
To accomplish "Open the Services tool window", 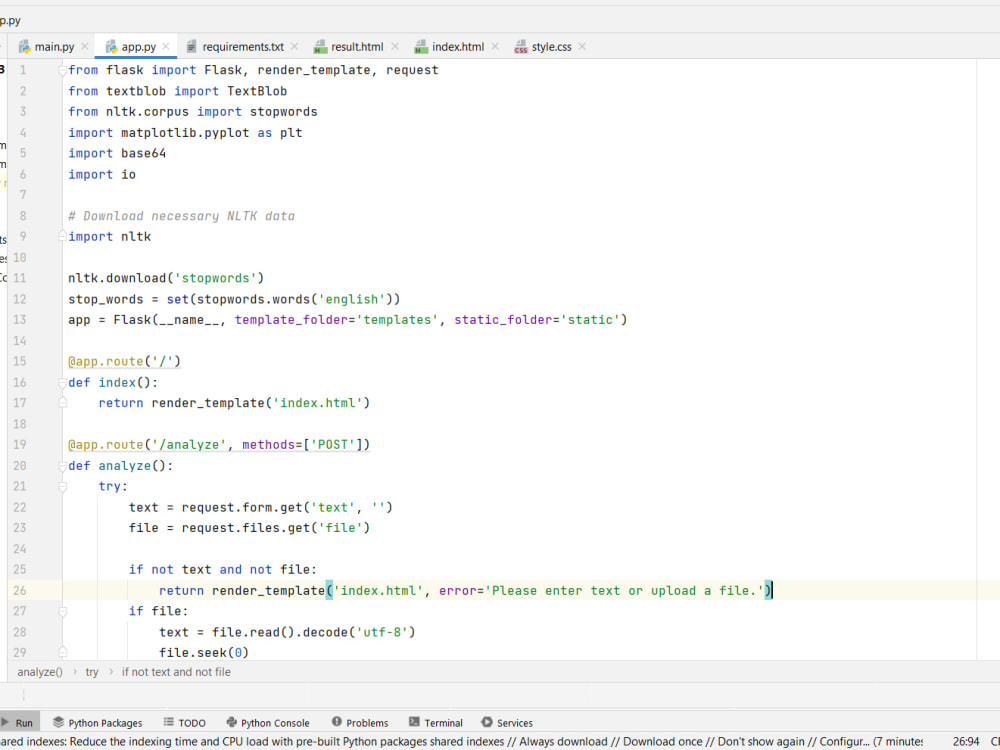I will tap(507, 723).
